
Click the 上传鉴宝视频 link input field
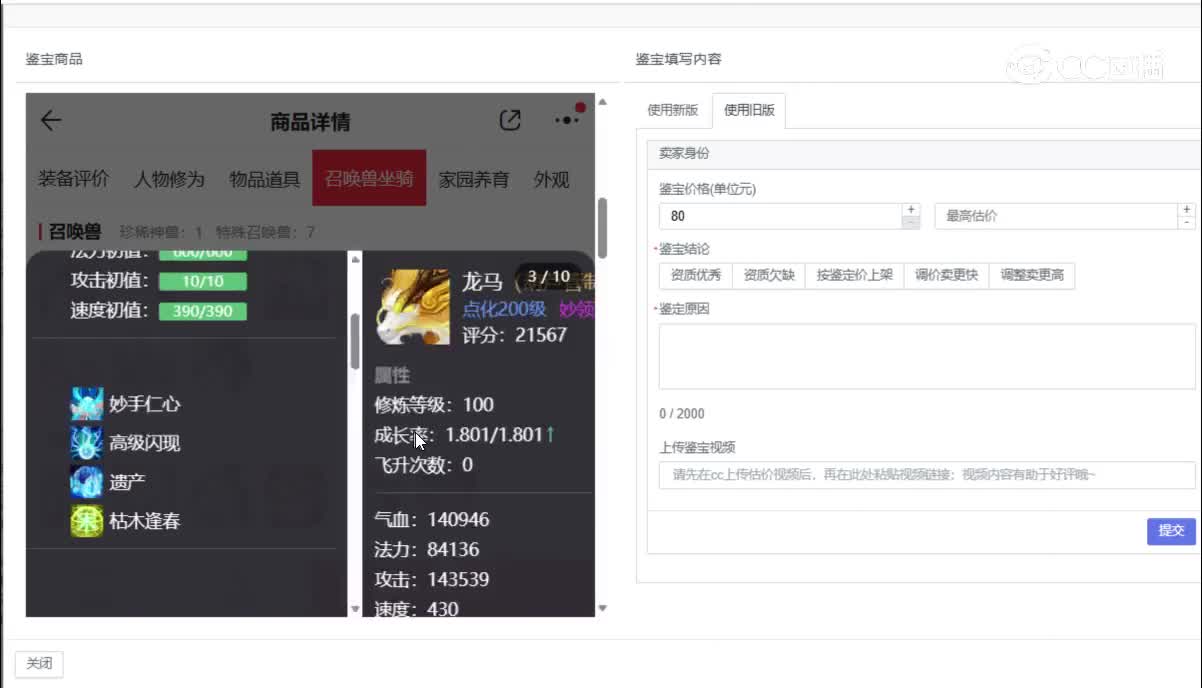point(927,475)
